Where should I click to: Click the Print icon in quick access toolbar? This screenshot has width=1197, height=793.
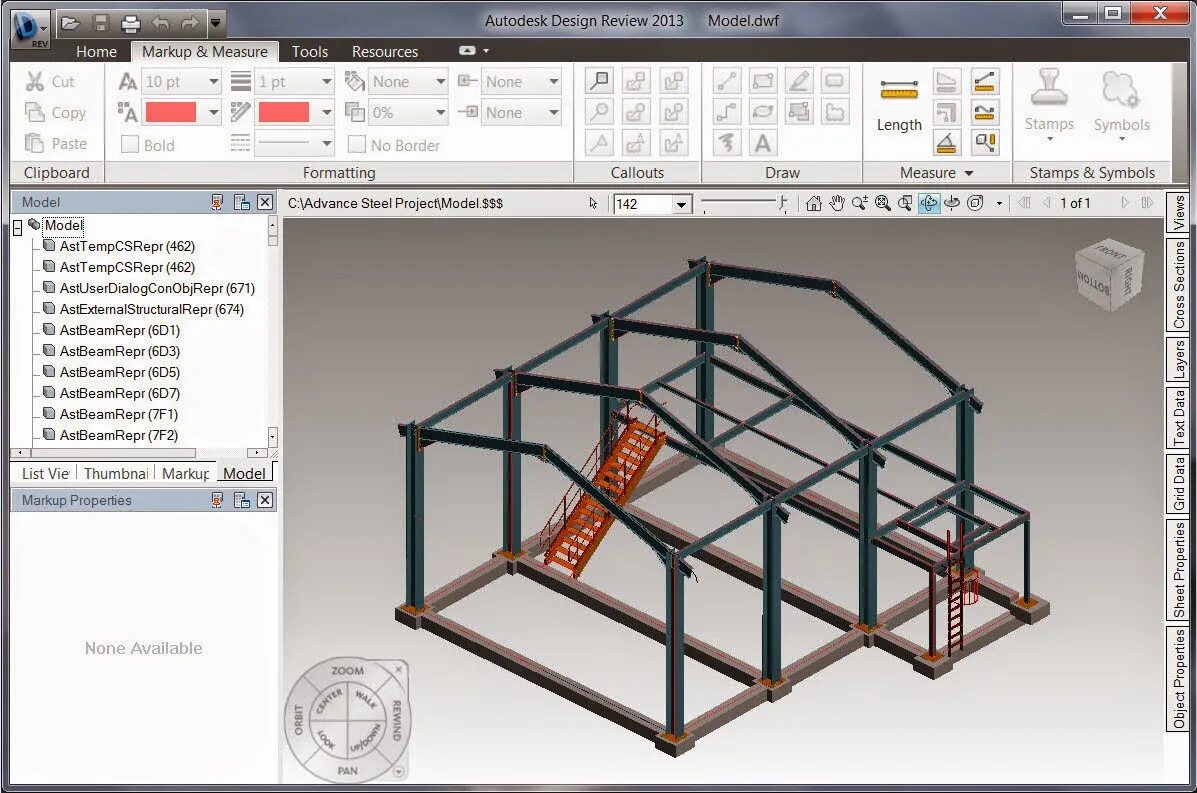pyautogui.click(x=131, y=23)
